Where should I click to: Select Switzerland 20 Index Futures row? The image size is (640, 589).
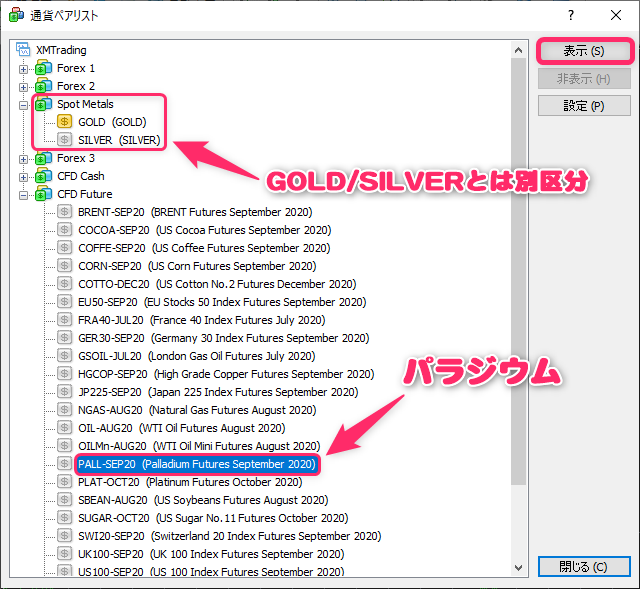230,536
